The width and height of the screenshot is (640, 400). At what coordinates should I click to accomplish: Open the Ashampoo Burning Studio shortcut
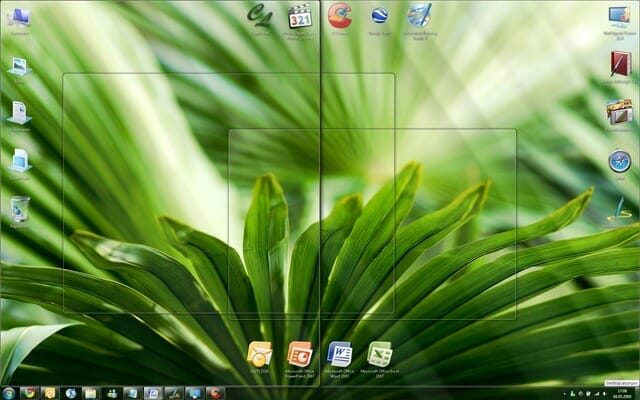pyautogui.click(x=419, y=16)
